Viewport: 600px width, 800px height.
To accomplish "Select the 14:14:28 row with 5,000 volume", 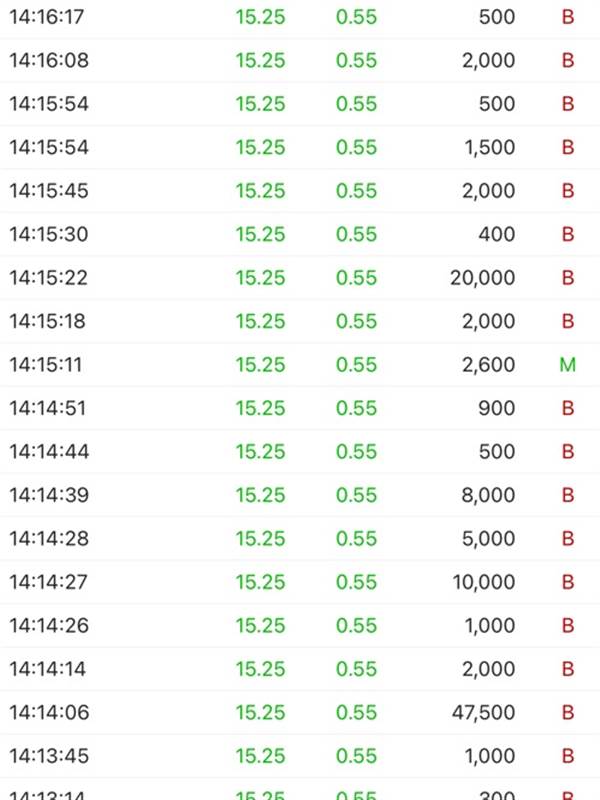I will (x=300, y=538).
